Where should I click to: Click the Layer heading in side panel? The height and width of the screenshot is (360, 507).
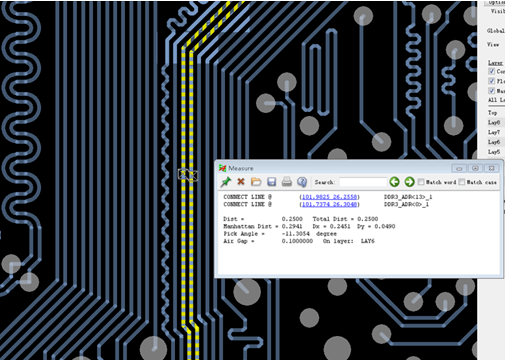click(495, 63)
